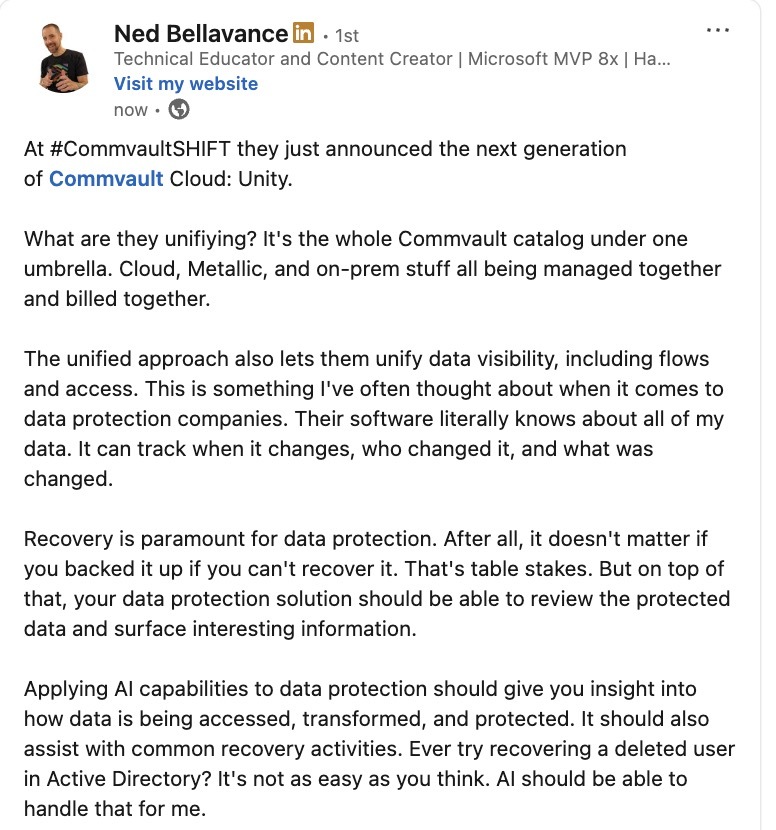Click the globe public visibility icon

click(180, 110)
